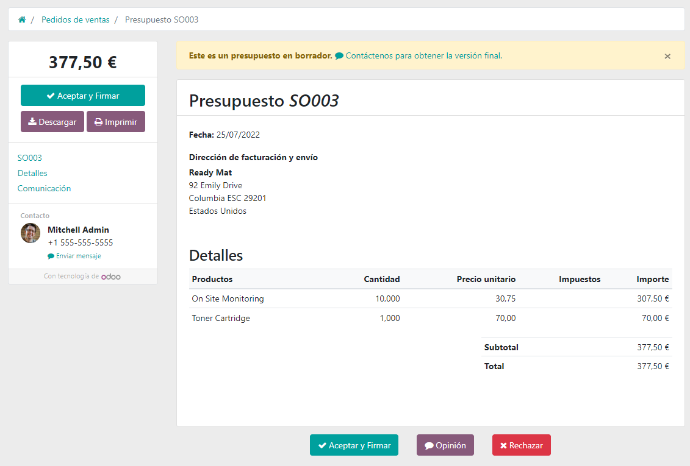Go to Detalles section in sidebar
Viewport: 690px width, 466px height.
click(x=32, y=173)
